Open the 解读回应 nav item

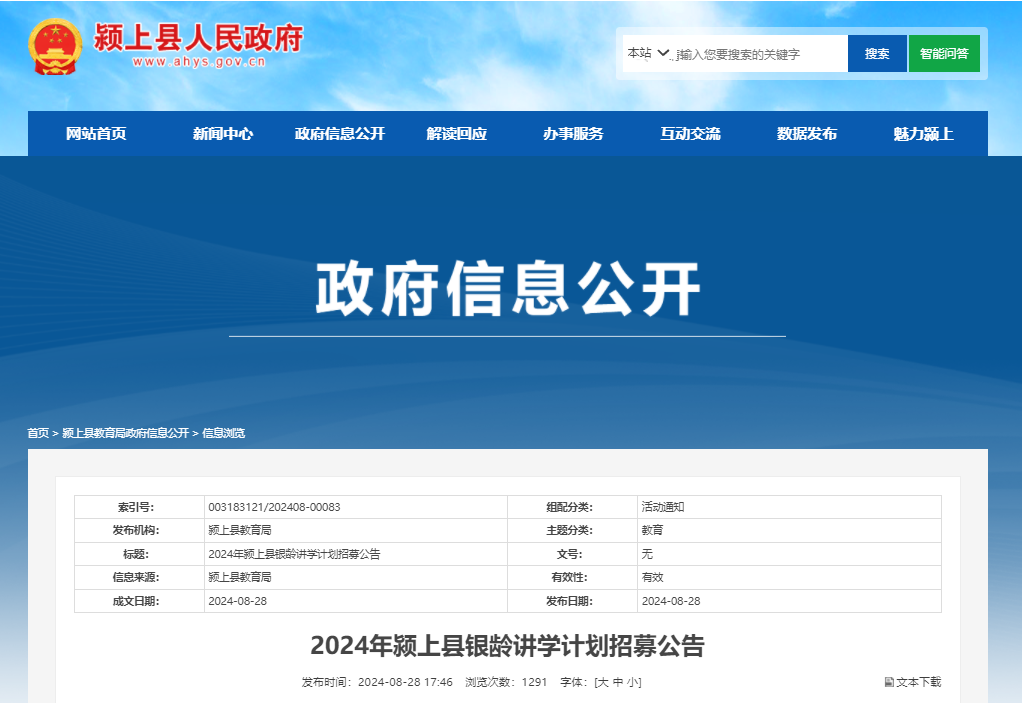tap(457, 134)
